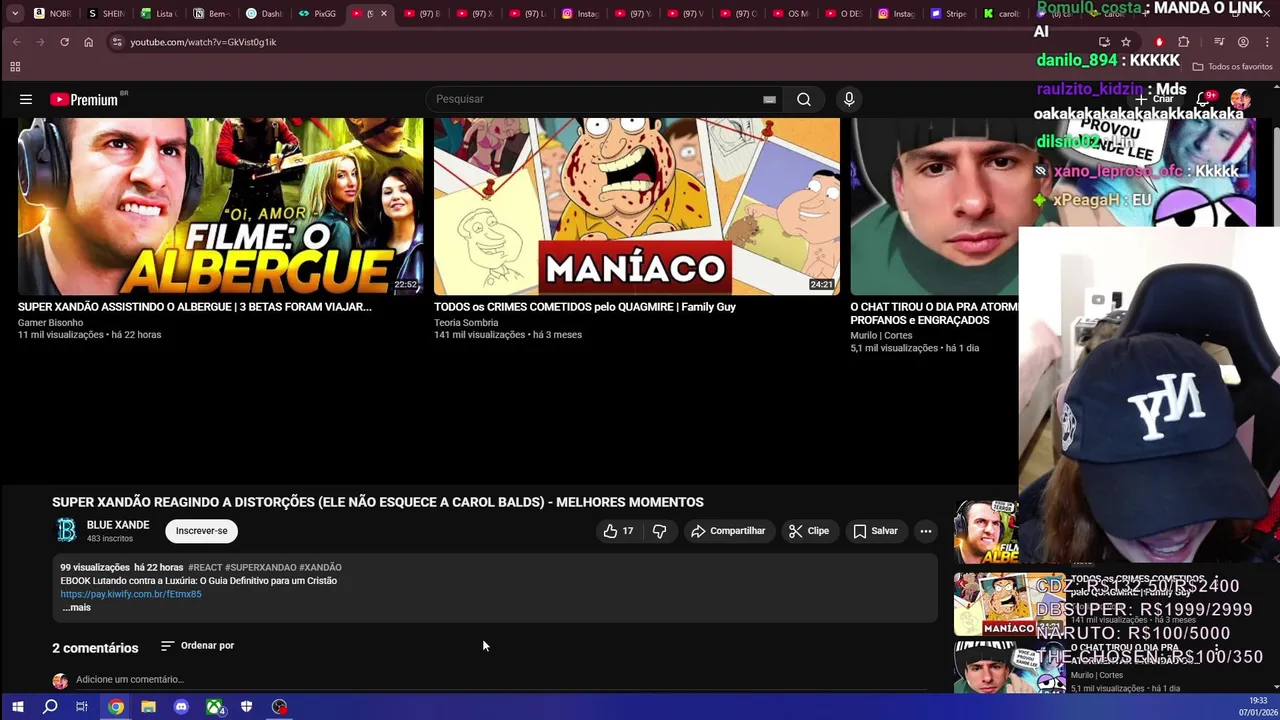Go forward with browser forward arrow
The height and width of the screenshot is (720, 1280).
pos(40,42)
